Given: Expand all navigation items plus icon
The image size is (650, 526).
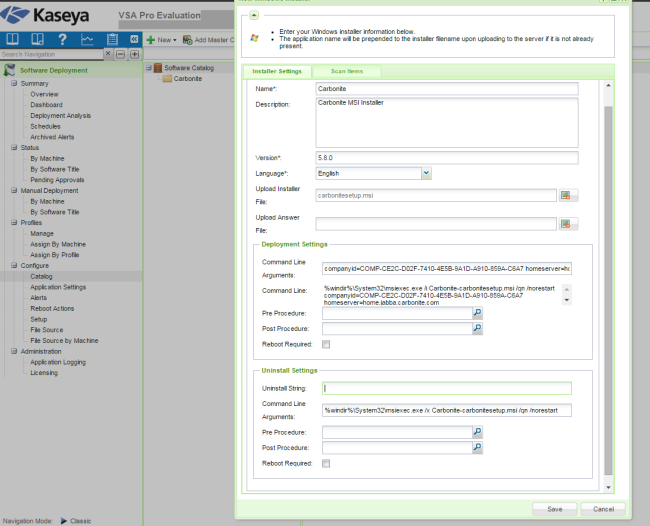Looking at the screenshot, I should point(134,54).
